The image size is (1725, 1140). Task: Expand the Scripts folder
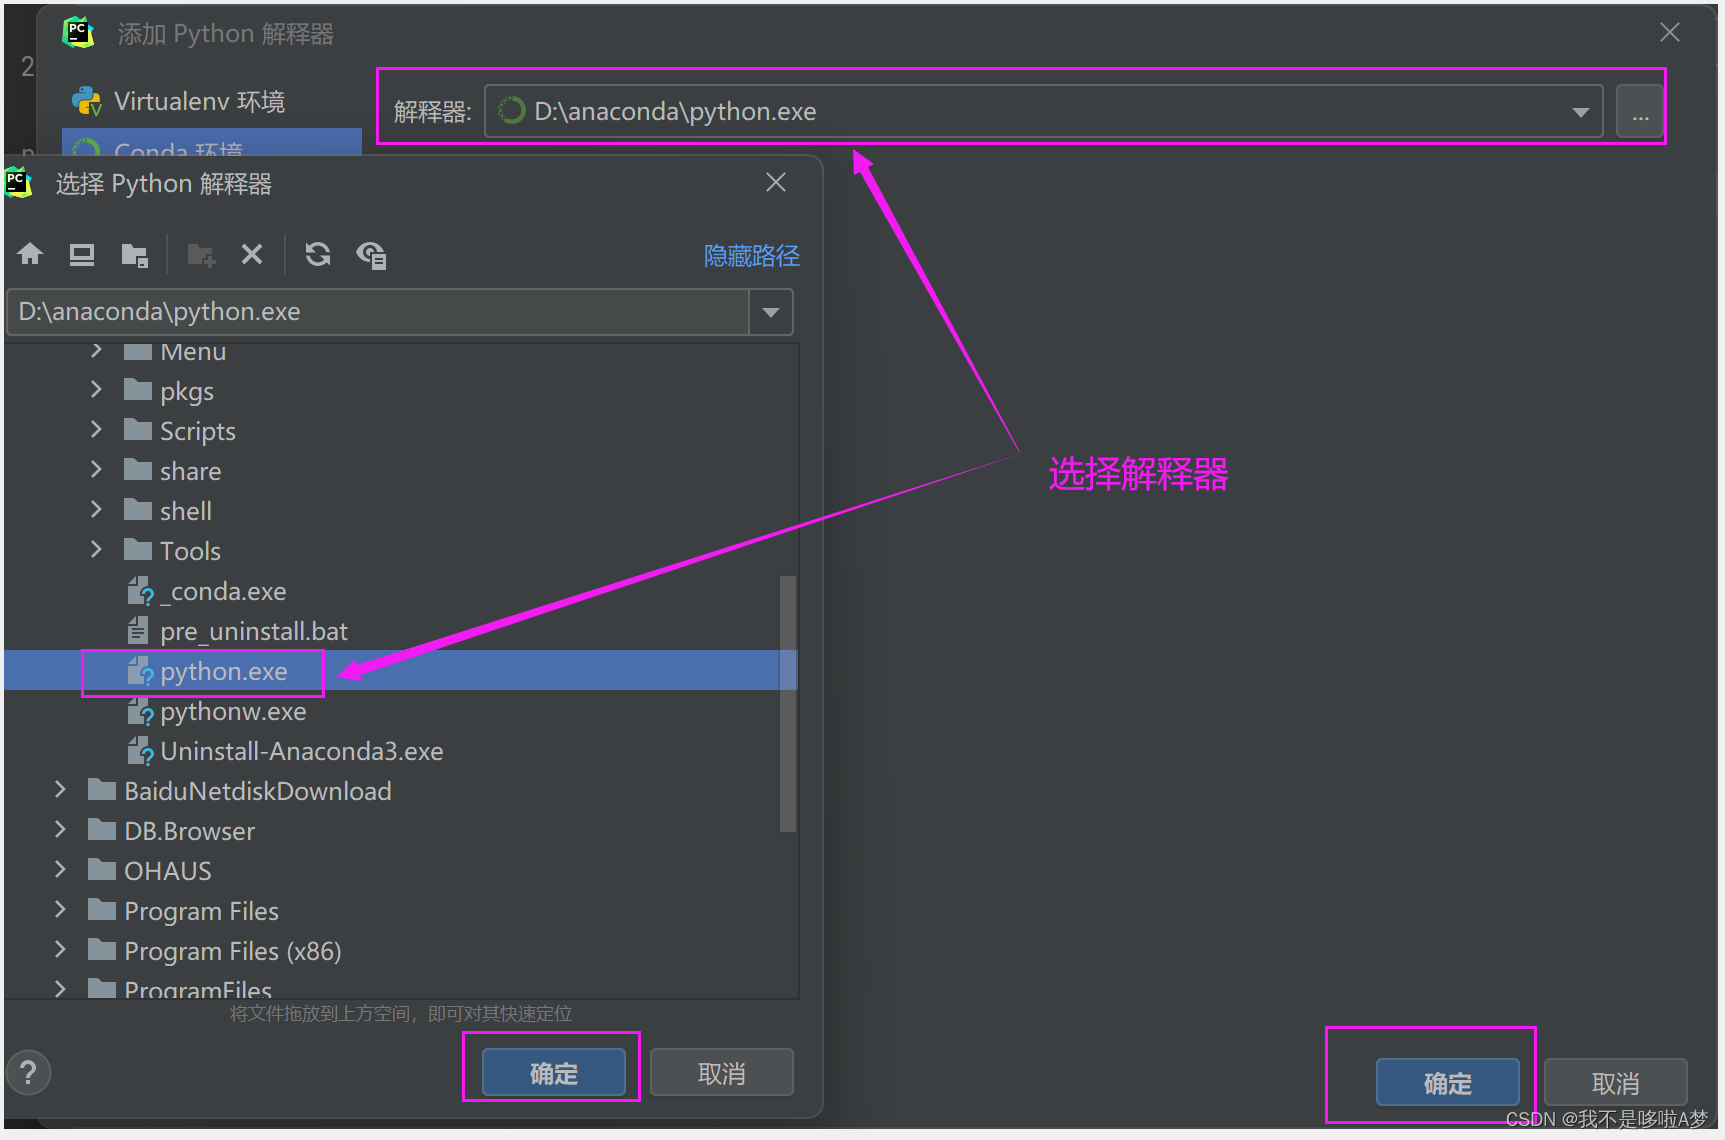[96, 429]
